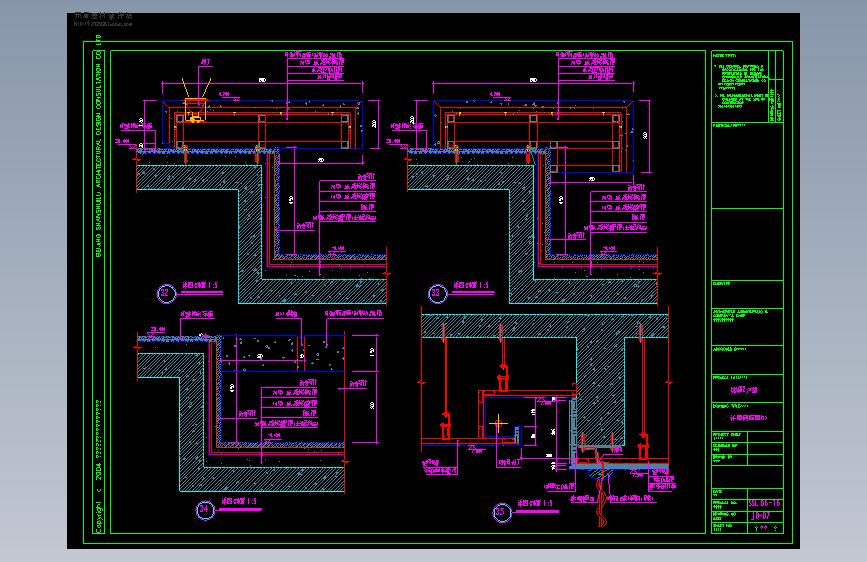Pick the yellow spotlight fixture in detail 32
This screenshot has height=562, width=867.
[x=195, y=110]
